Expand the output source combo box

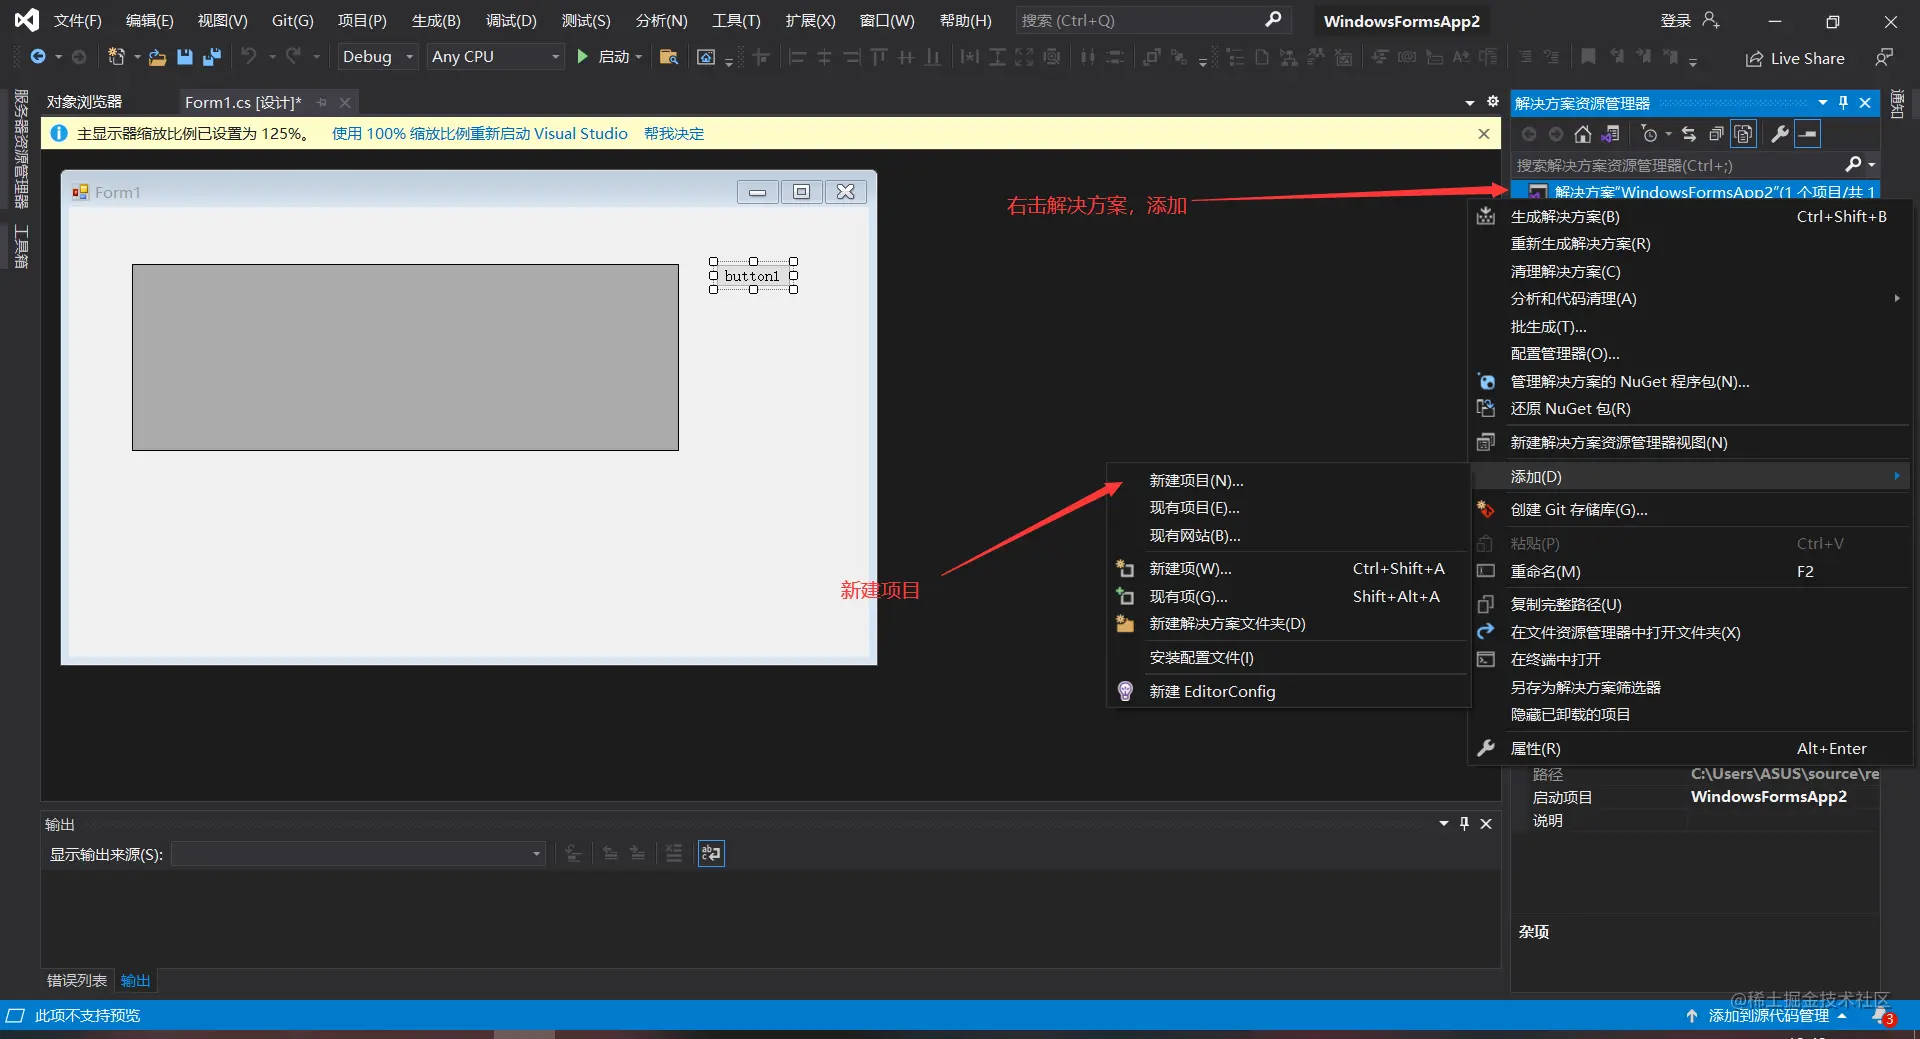pos(358,854)
